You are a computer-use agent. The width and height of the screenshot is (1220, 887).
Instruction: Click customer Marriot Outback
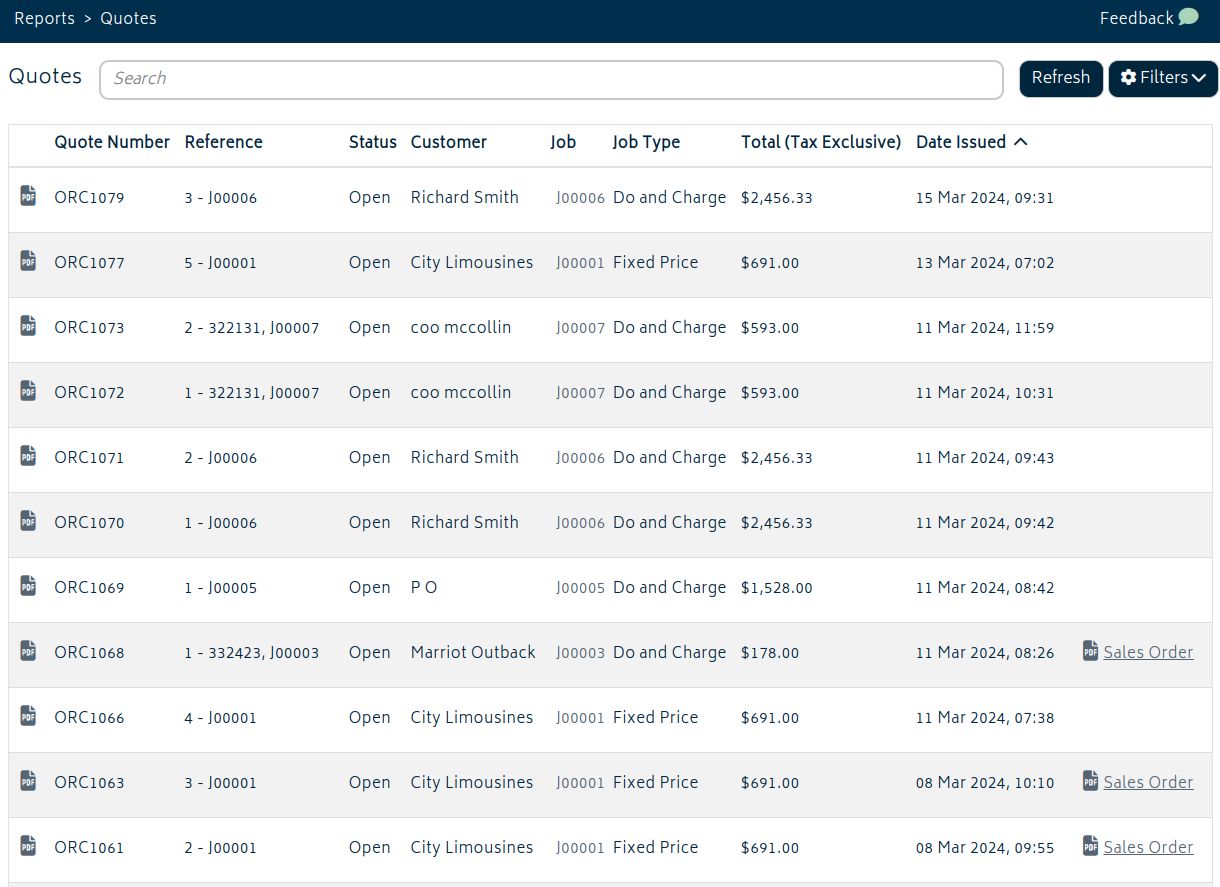[x=473, y=652]
